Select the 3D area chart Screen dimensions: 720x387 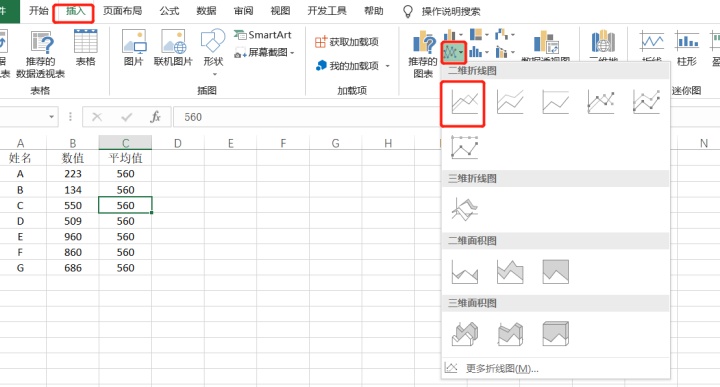[x=464, y=334]
